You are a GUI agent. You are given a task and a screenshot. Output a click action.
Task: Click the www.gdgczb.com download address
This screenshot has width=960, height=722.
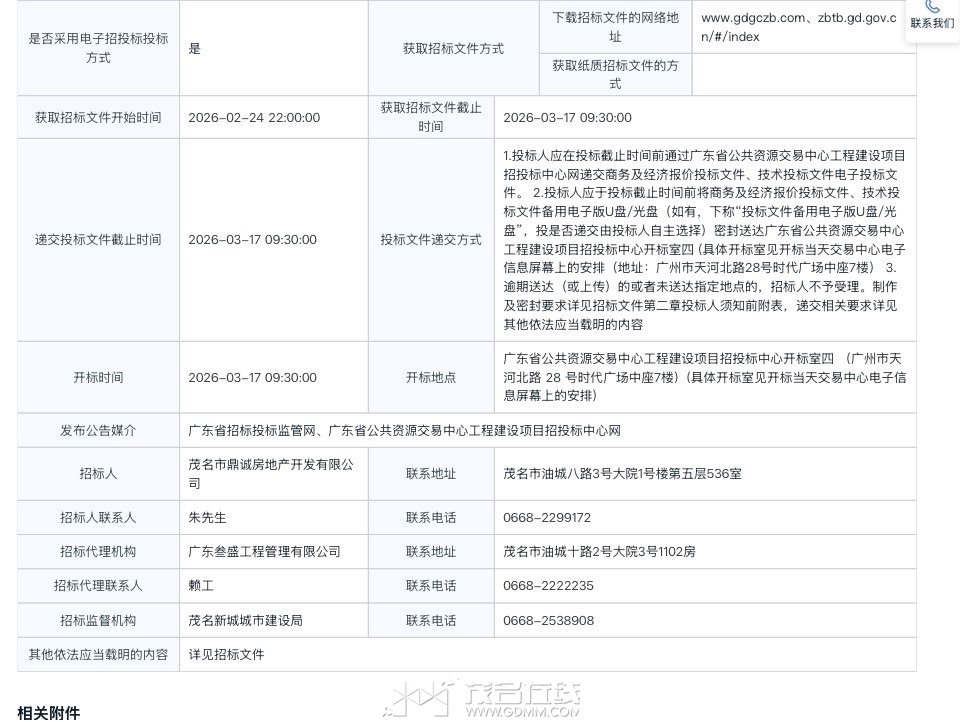pyautogui.click(x=798, y=27)
